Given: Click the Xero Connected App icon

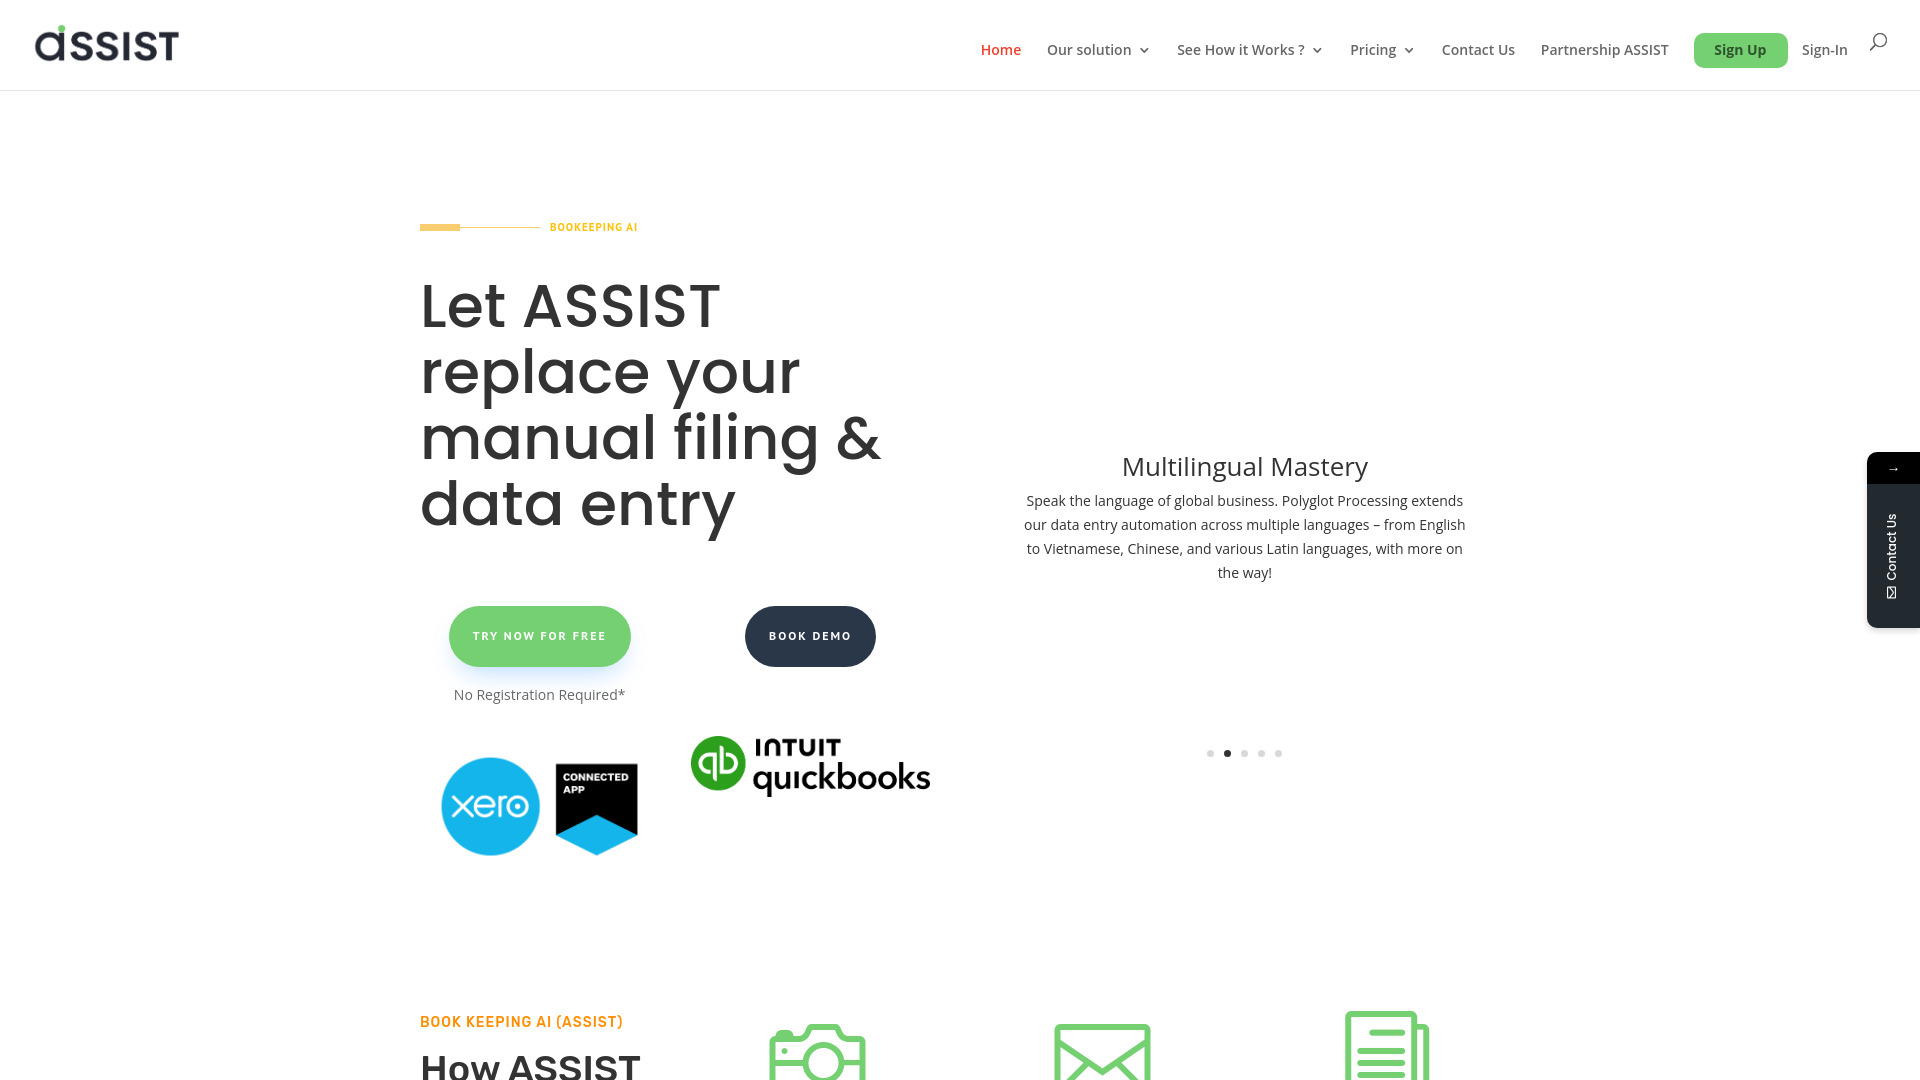Looking at the screenshot, I should tap(539, 806).
